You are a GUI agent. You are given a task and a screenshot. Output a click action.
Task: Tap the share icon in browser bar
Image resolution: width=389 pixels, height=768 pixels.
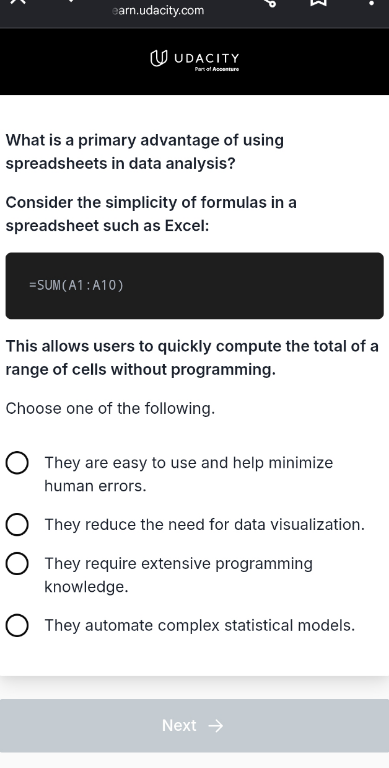click(270, 2)
